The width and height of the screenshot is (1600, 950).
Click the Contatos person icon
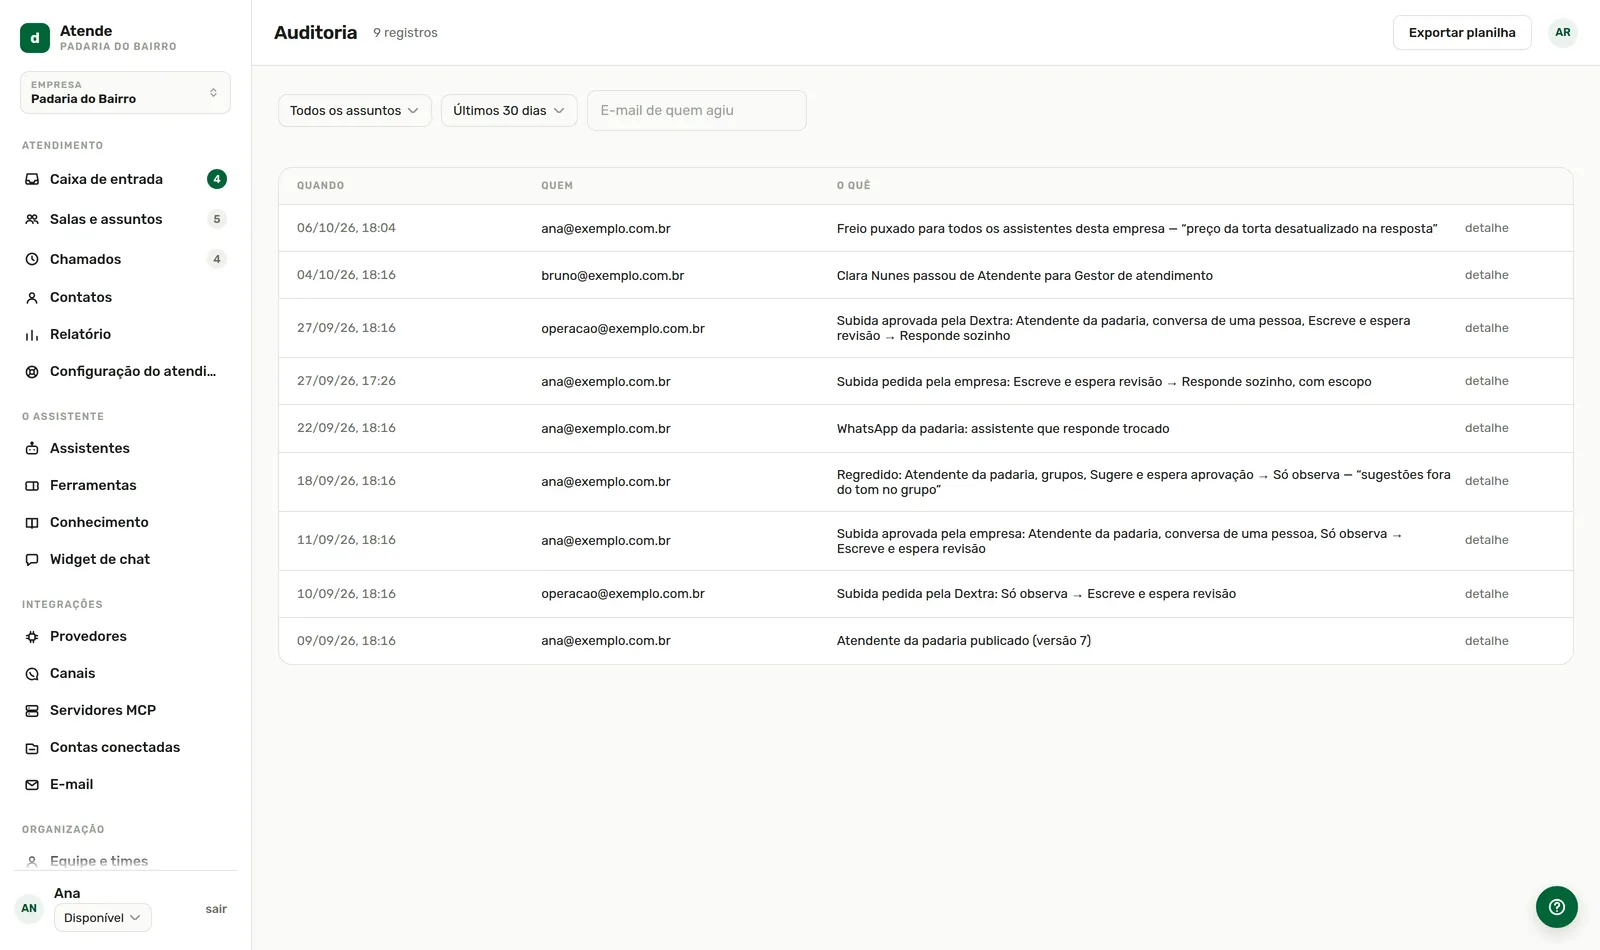point(32,297)
